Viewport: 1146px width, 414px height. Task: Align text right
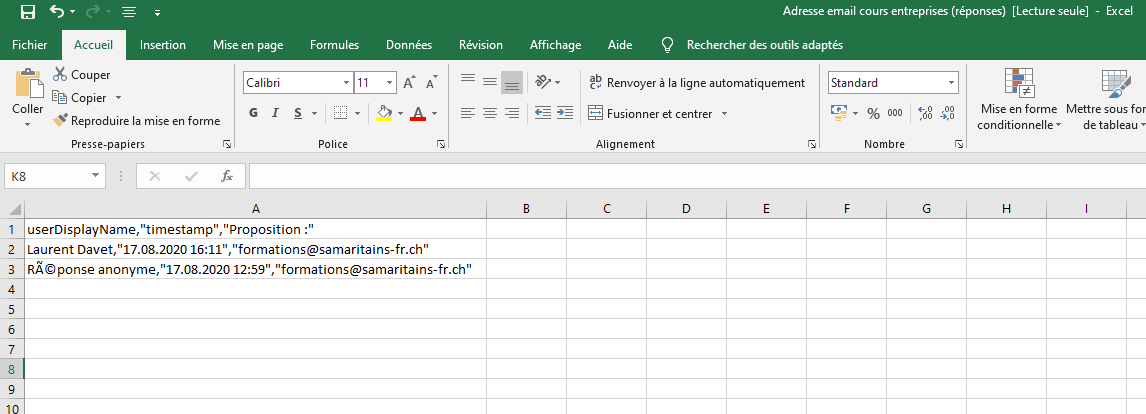pos(512,113)
